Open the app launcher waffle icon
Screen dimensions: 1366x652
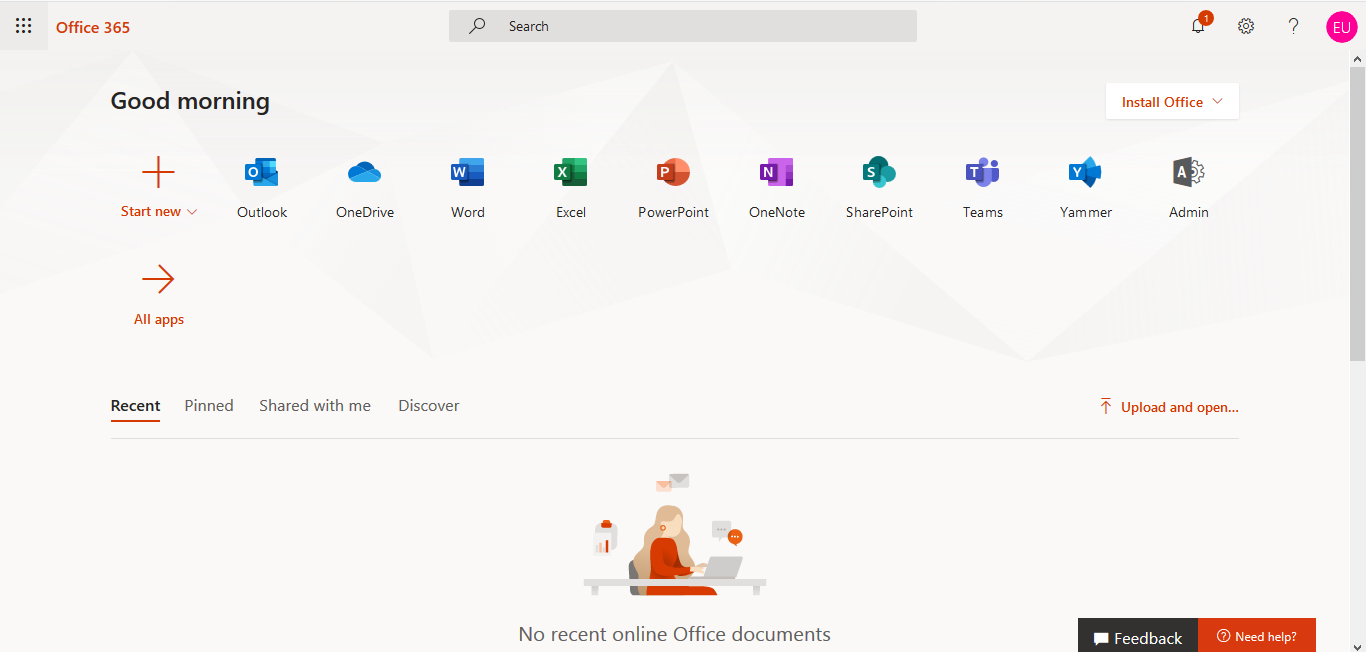point(23,26)
